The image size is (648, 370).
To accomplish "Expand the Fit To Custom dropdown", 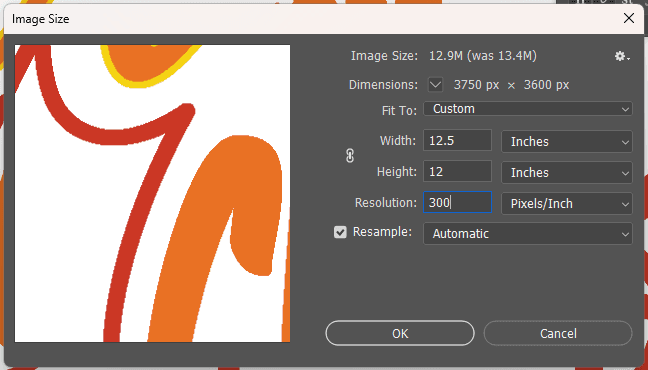I will tap(528, 109).
